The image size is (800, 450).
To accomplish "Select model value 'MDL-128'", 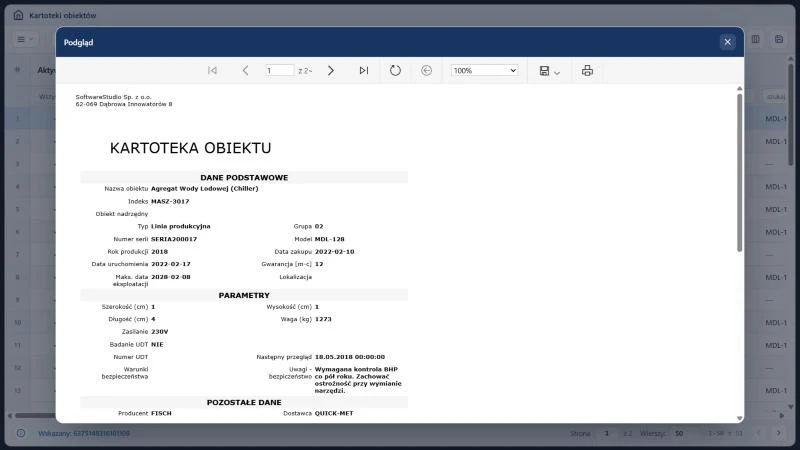I will (x=330, y=239).
